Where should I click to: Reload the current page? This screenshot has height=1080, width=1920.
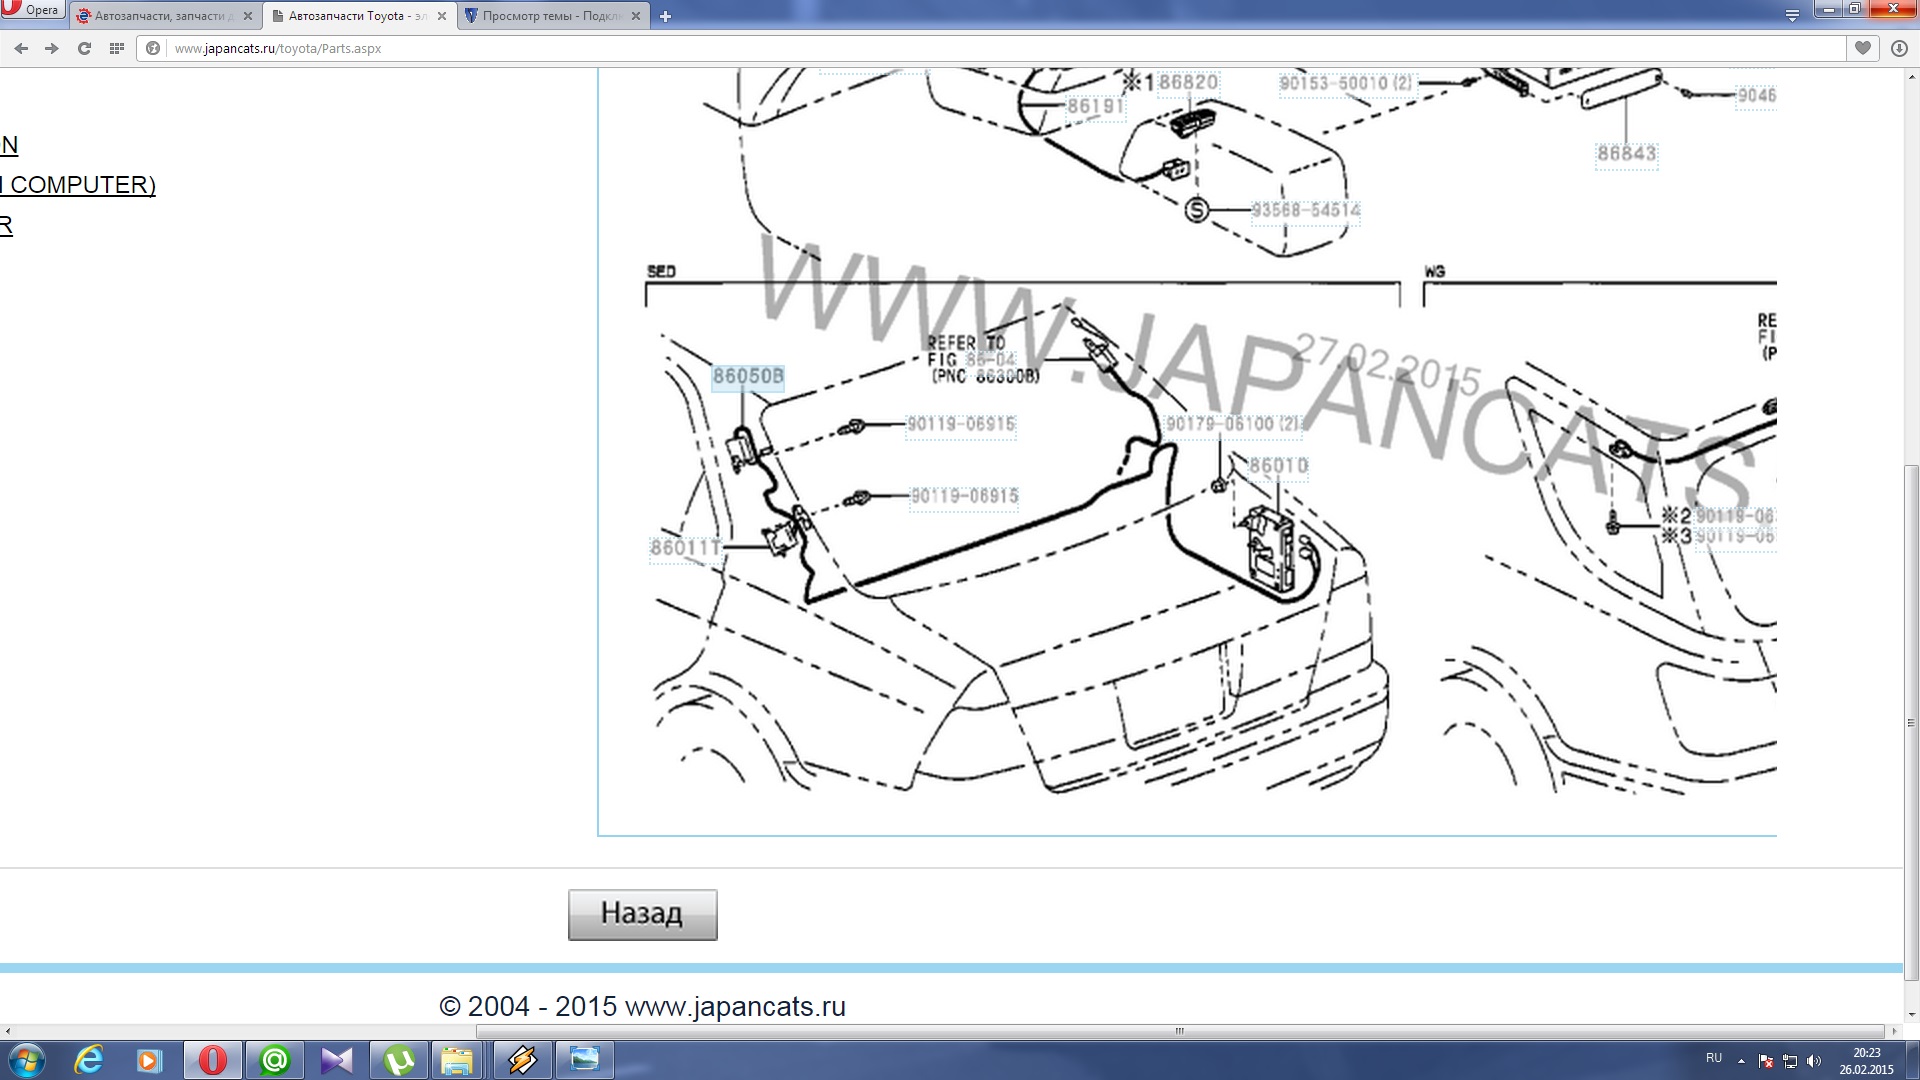tap(85, 48)
